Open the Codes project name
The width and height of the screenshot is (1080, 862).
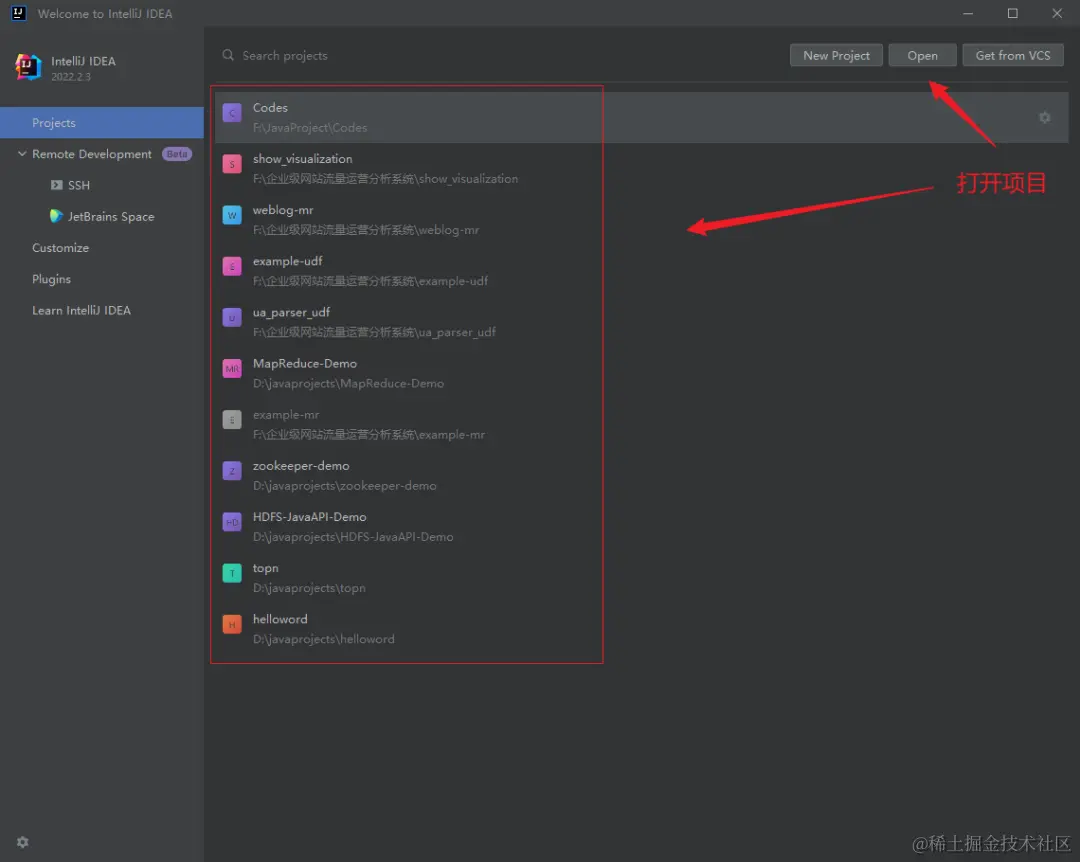[x=270, y=107]
